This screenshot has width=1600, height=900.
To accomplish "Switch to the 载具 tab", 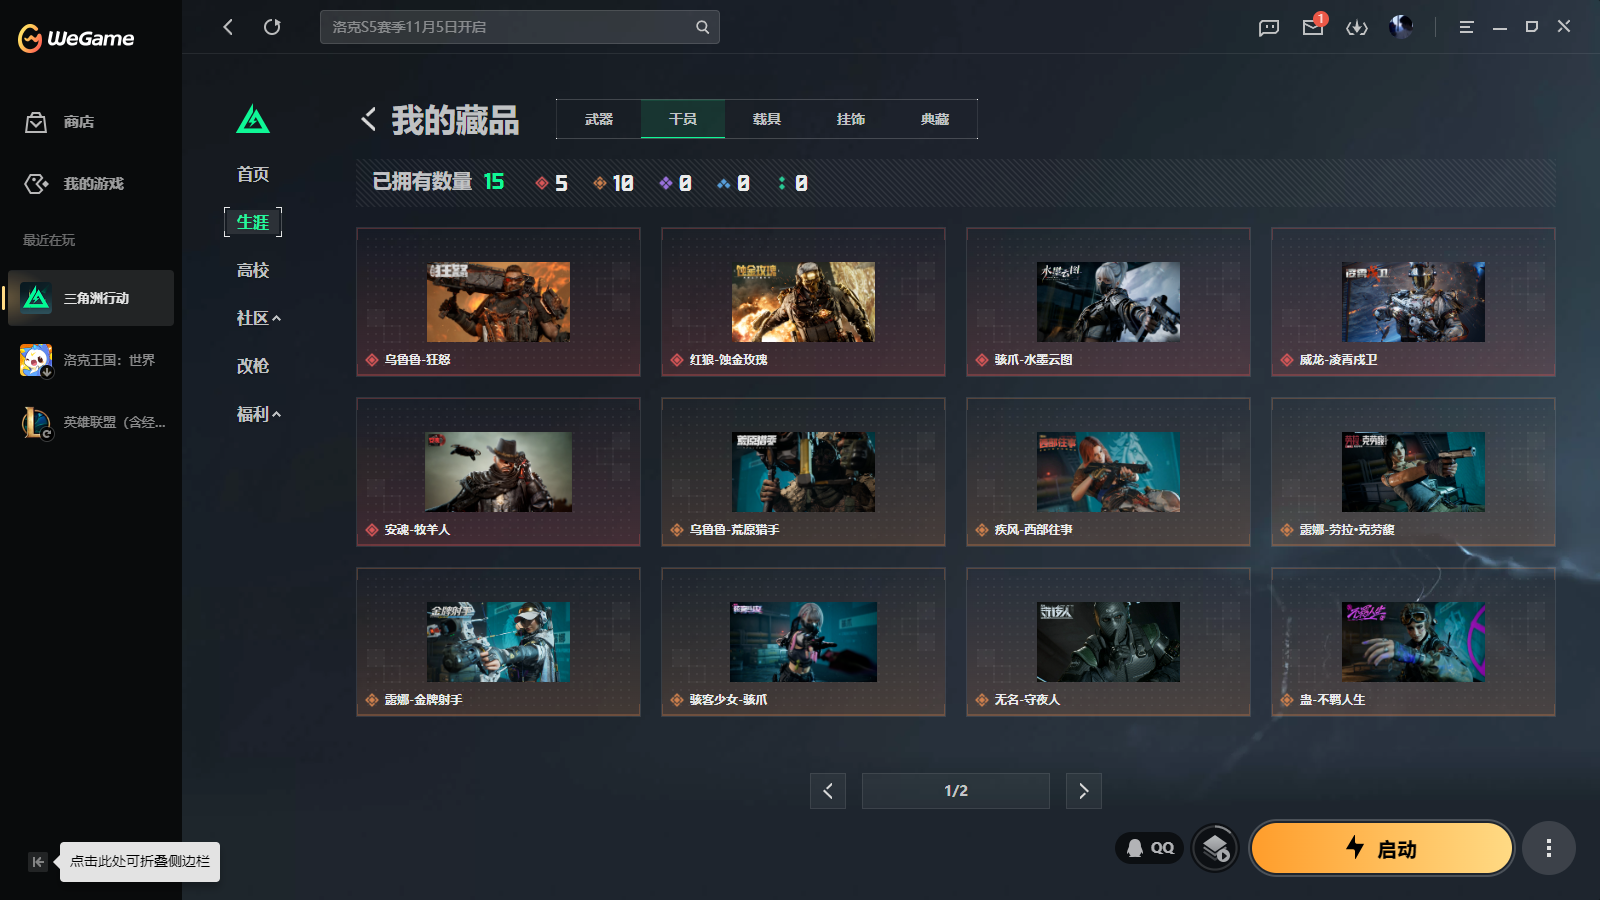I will pyautogui.click(x=767, y=119).
